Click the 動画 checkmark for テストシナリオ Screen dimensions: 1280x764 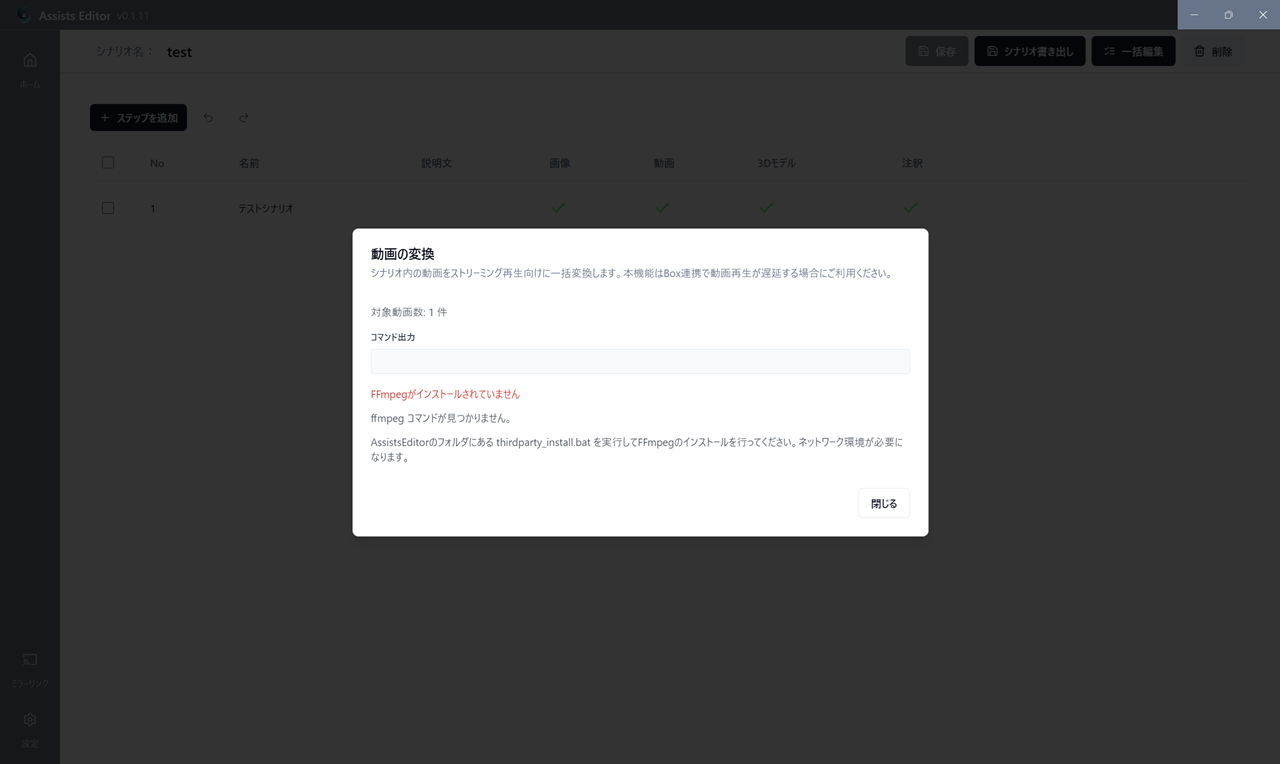click(663, 208)
